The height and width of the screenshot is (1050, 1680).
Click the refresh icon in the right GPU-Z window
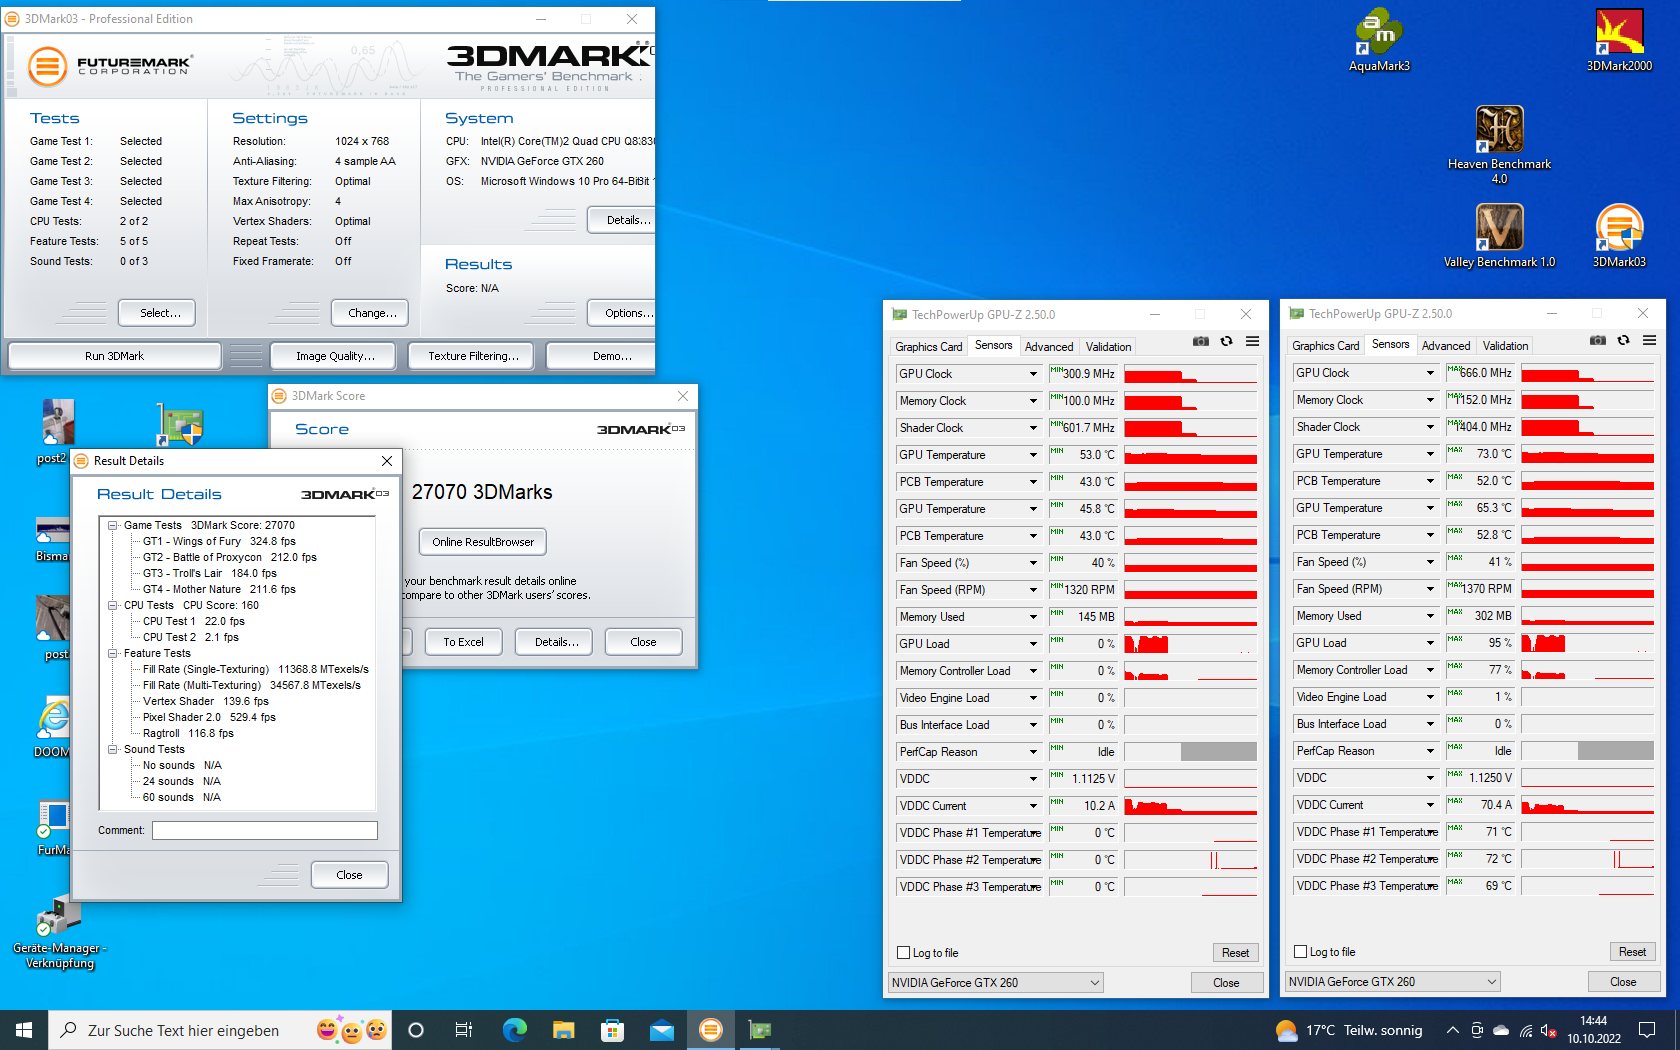point(1623,341)
